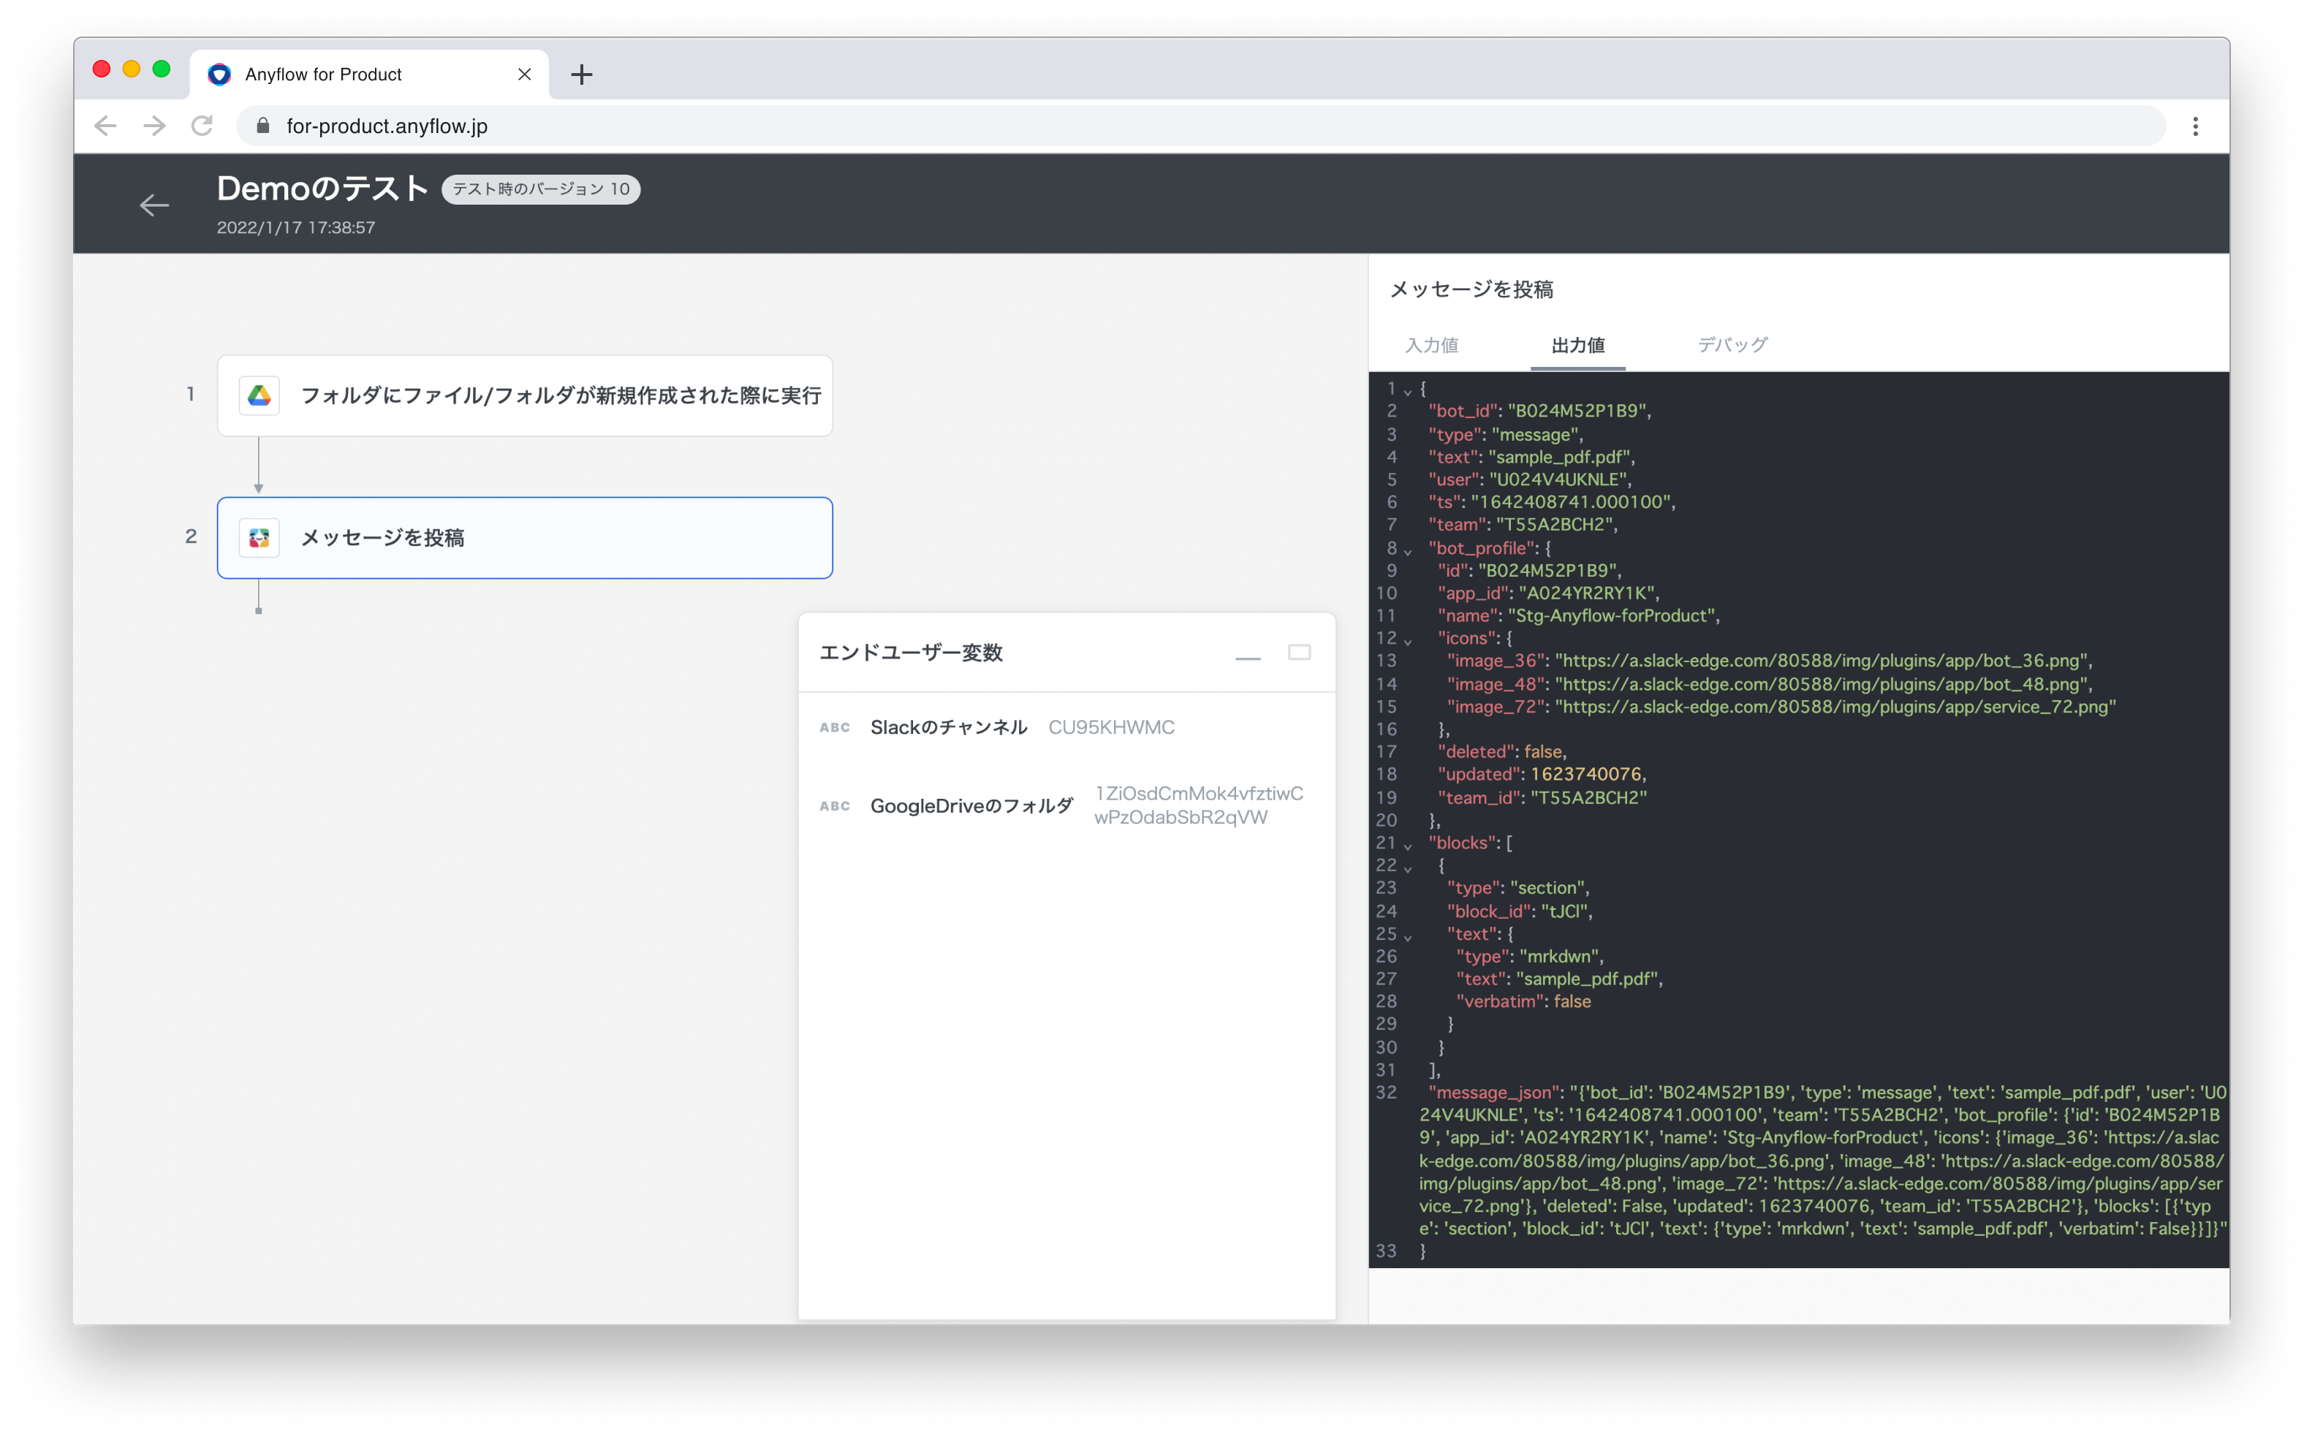
Task: Collapse the root JSON object at line 1
Action: (1408, 391)
